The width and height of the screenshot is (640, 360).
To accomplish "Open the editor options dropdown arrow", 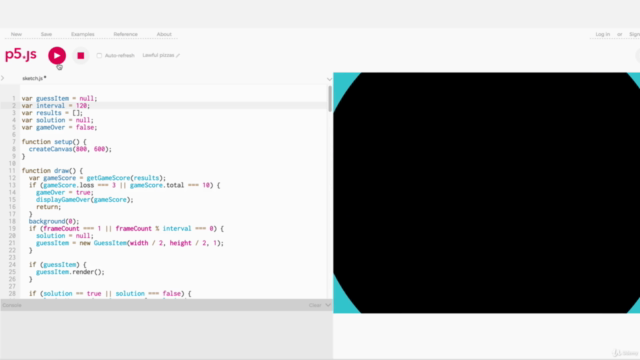I will [329, 79].
